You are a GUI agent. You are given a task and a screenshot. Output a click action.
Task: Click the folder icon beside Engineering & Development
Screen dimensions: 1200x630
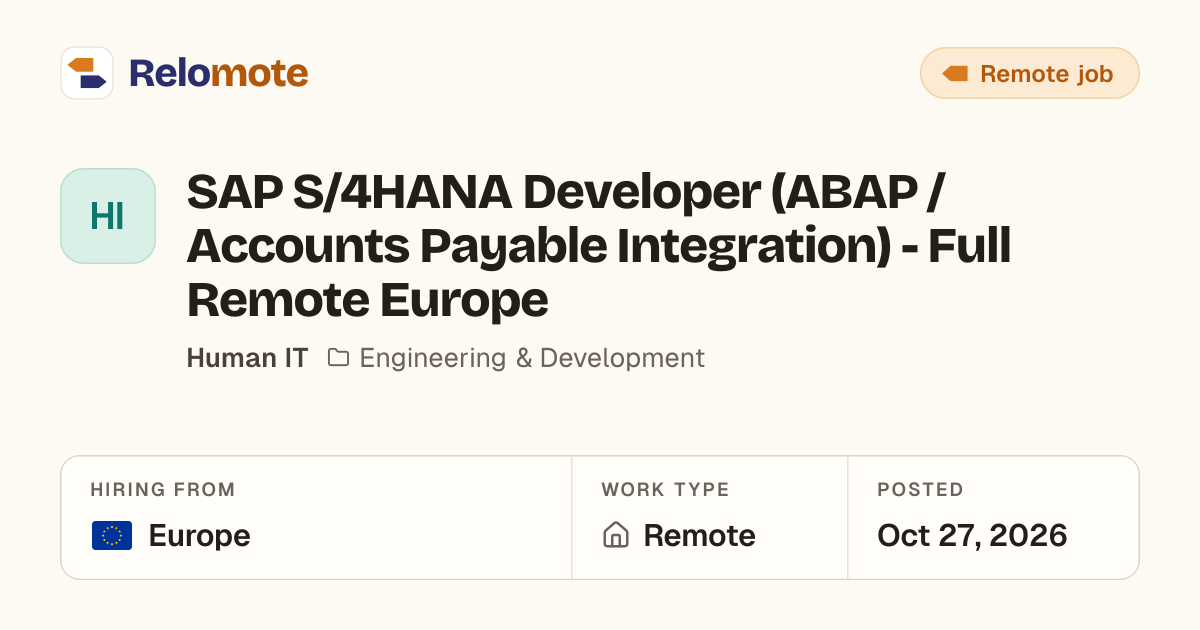click(x=338, y=357)
